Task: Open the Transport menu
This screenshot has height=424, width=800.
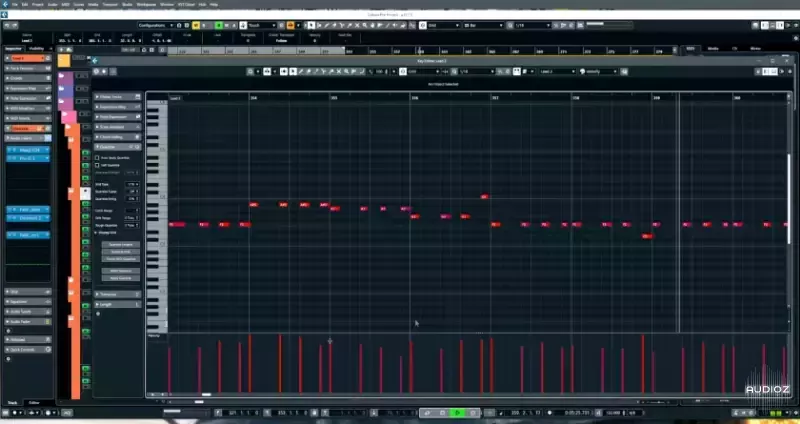Action: [x=110, y=4]
